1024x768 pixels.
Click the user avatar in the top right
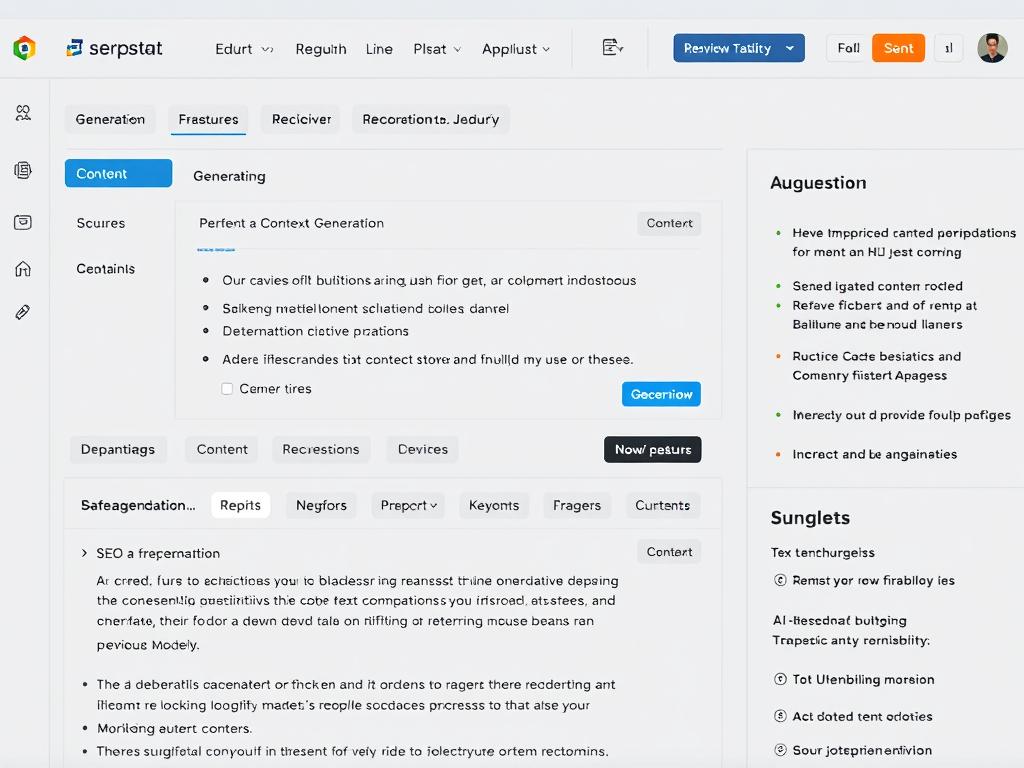(x=992, y=47)
